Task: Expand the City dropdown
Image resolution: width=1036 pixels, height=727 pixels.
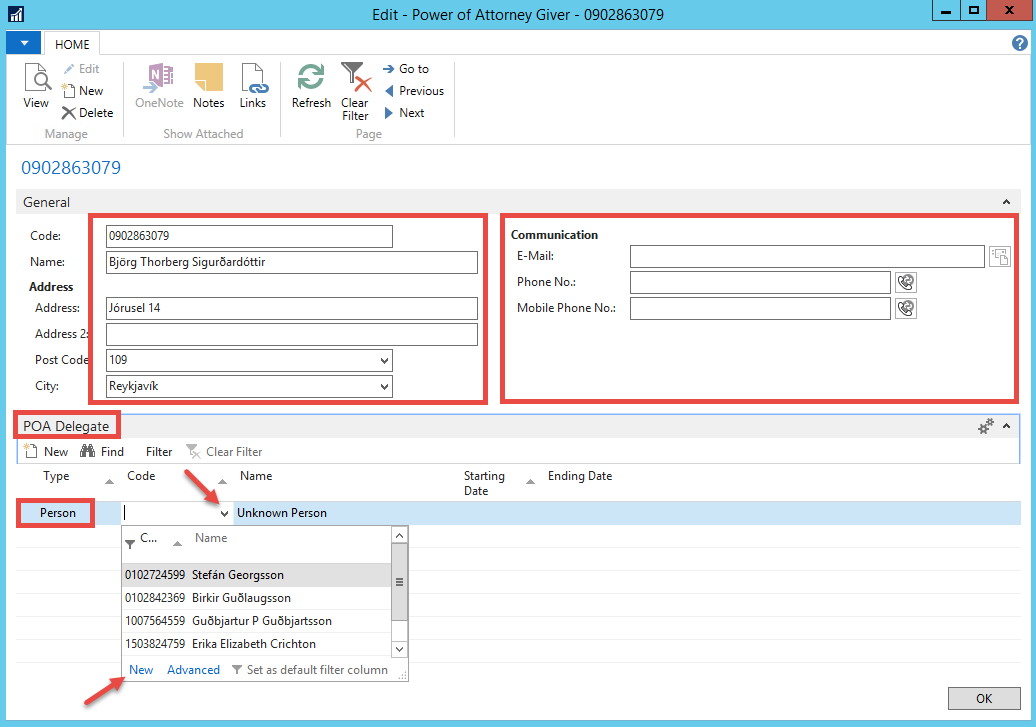Action: [385, 386]
